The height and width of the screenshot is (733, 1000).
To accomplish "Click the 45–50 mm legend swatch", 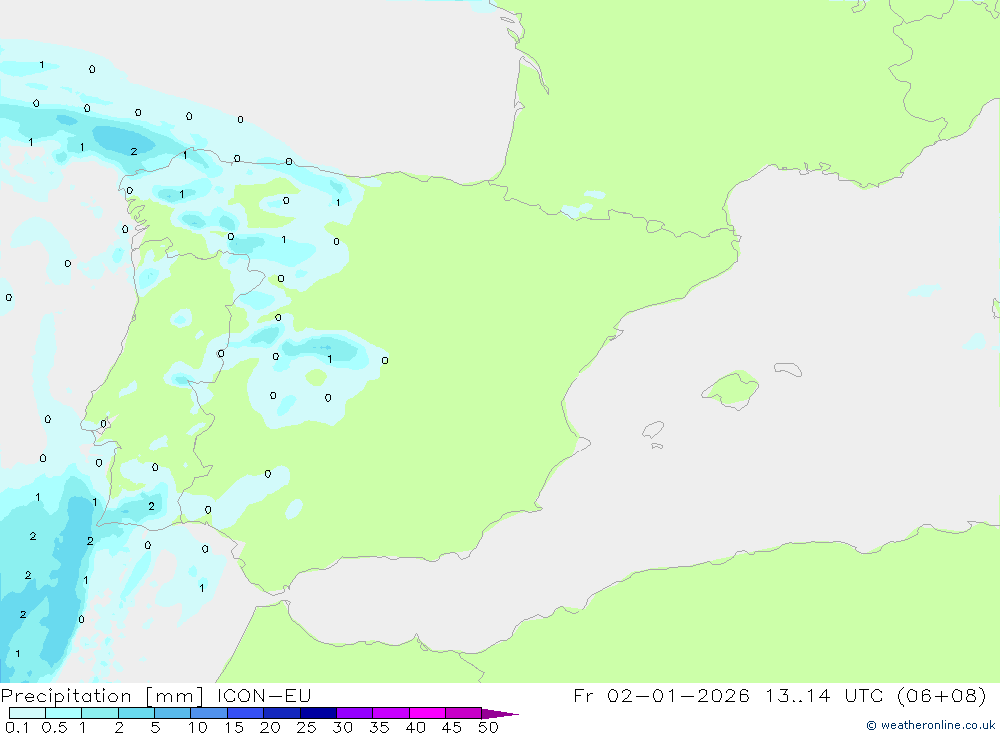I will pos(464,713).
